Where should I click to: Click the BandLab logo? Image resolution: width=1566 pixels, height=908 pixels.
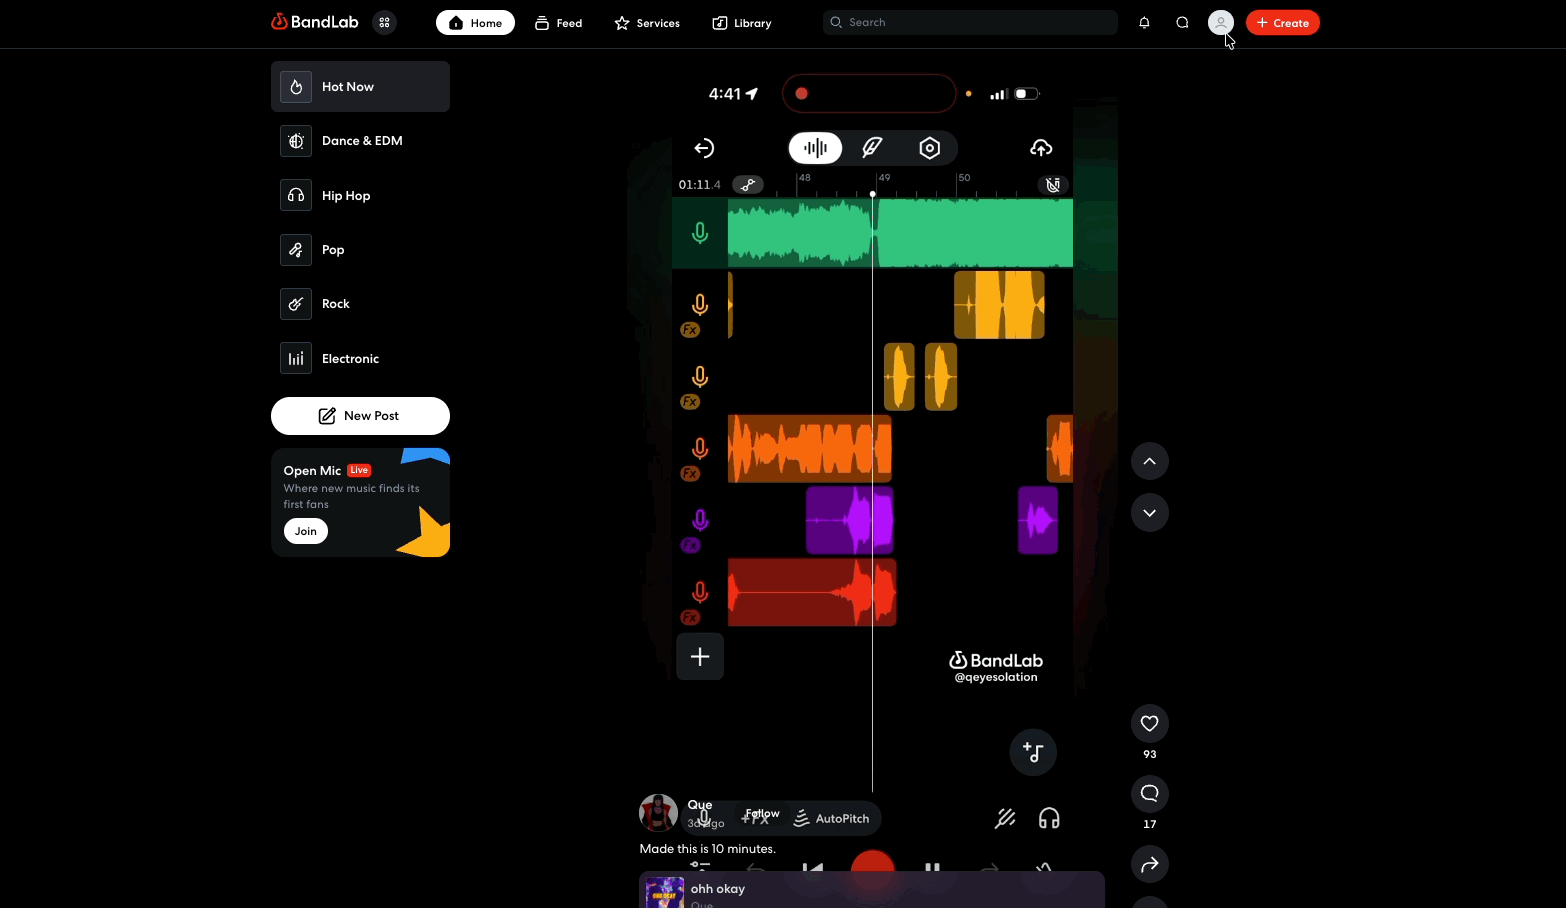pyautogui.click(x=315, y=22)
